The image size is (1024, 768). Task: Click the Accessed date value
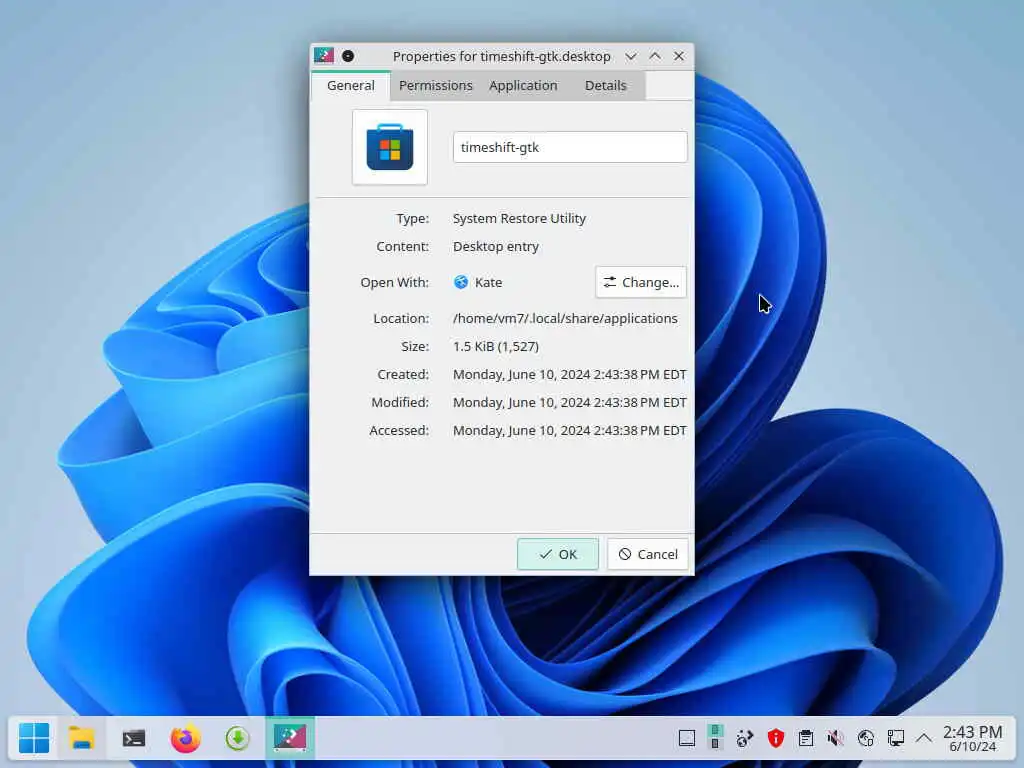tap(569, 430)
